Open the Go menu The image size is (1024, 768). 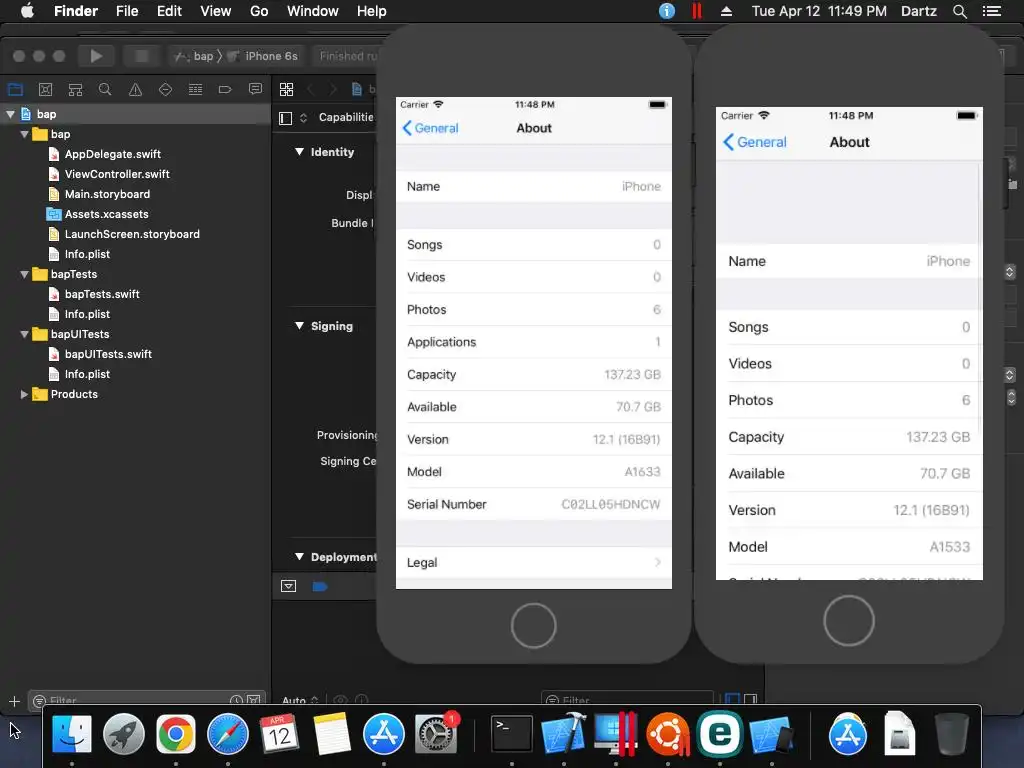tap(259, 11)
